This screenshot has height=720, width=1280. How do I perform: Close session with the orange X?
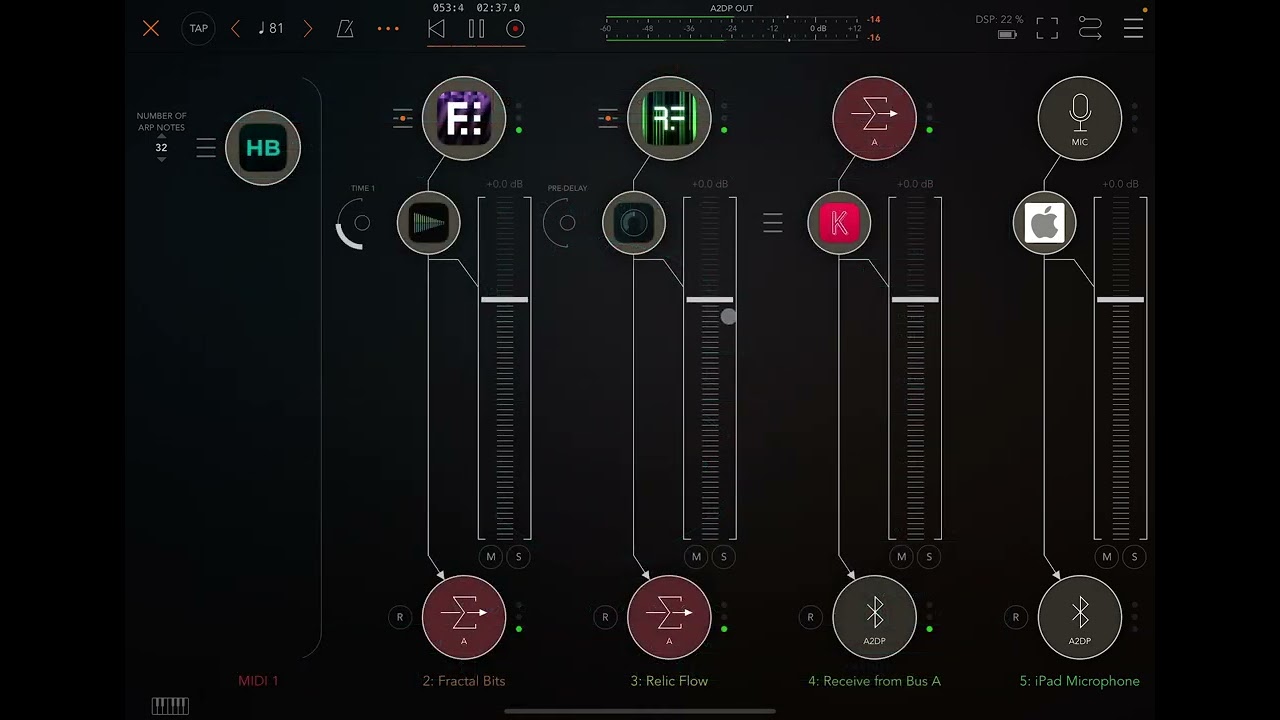coord(151,28)
